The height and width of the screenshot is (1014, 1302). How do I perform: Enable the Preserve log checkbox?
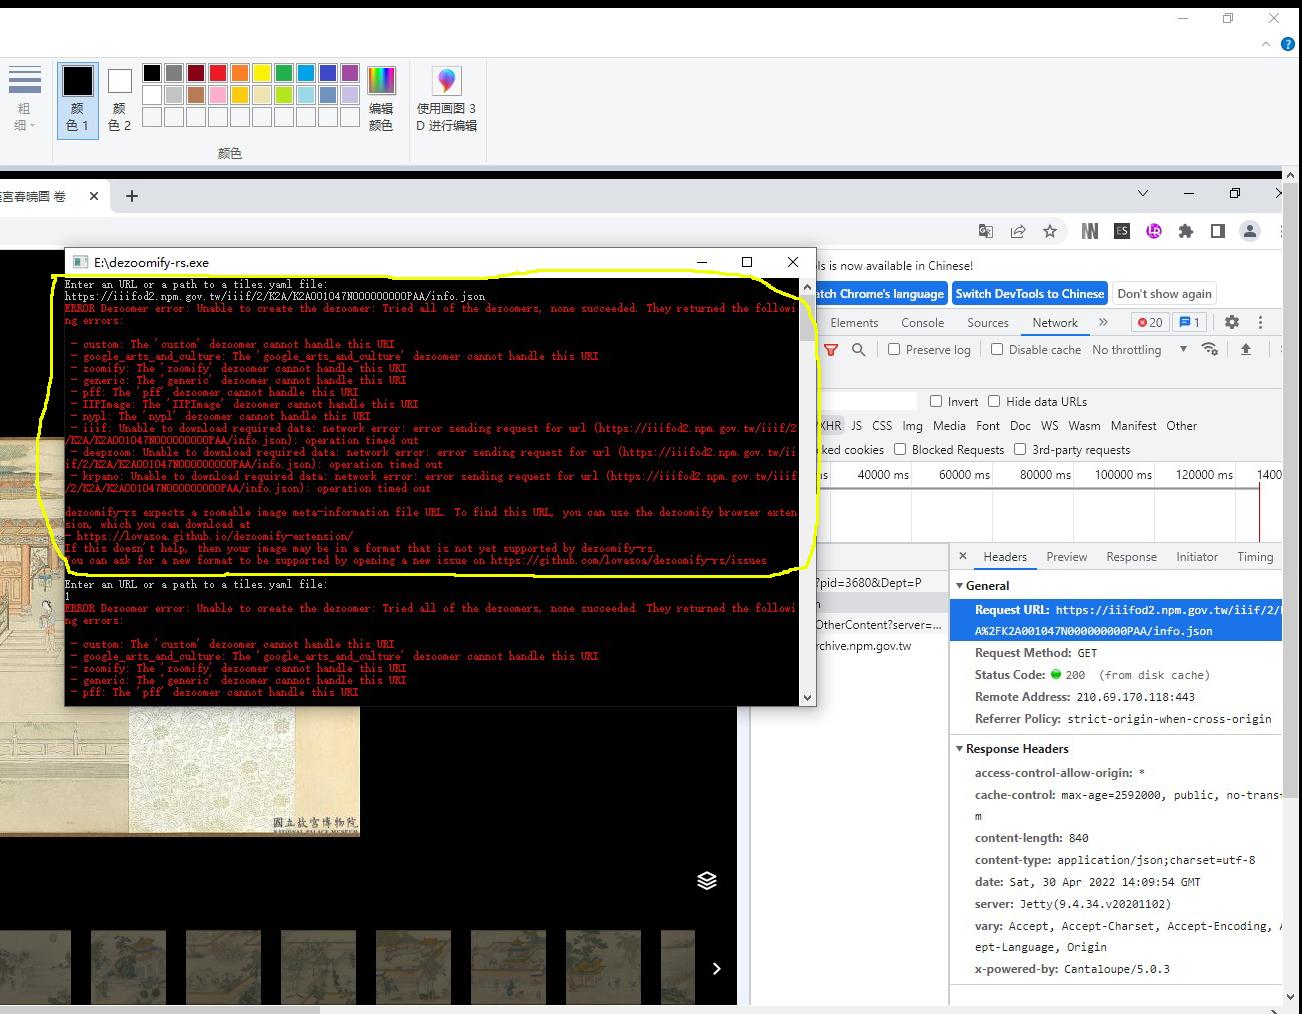[894, 349]
